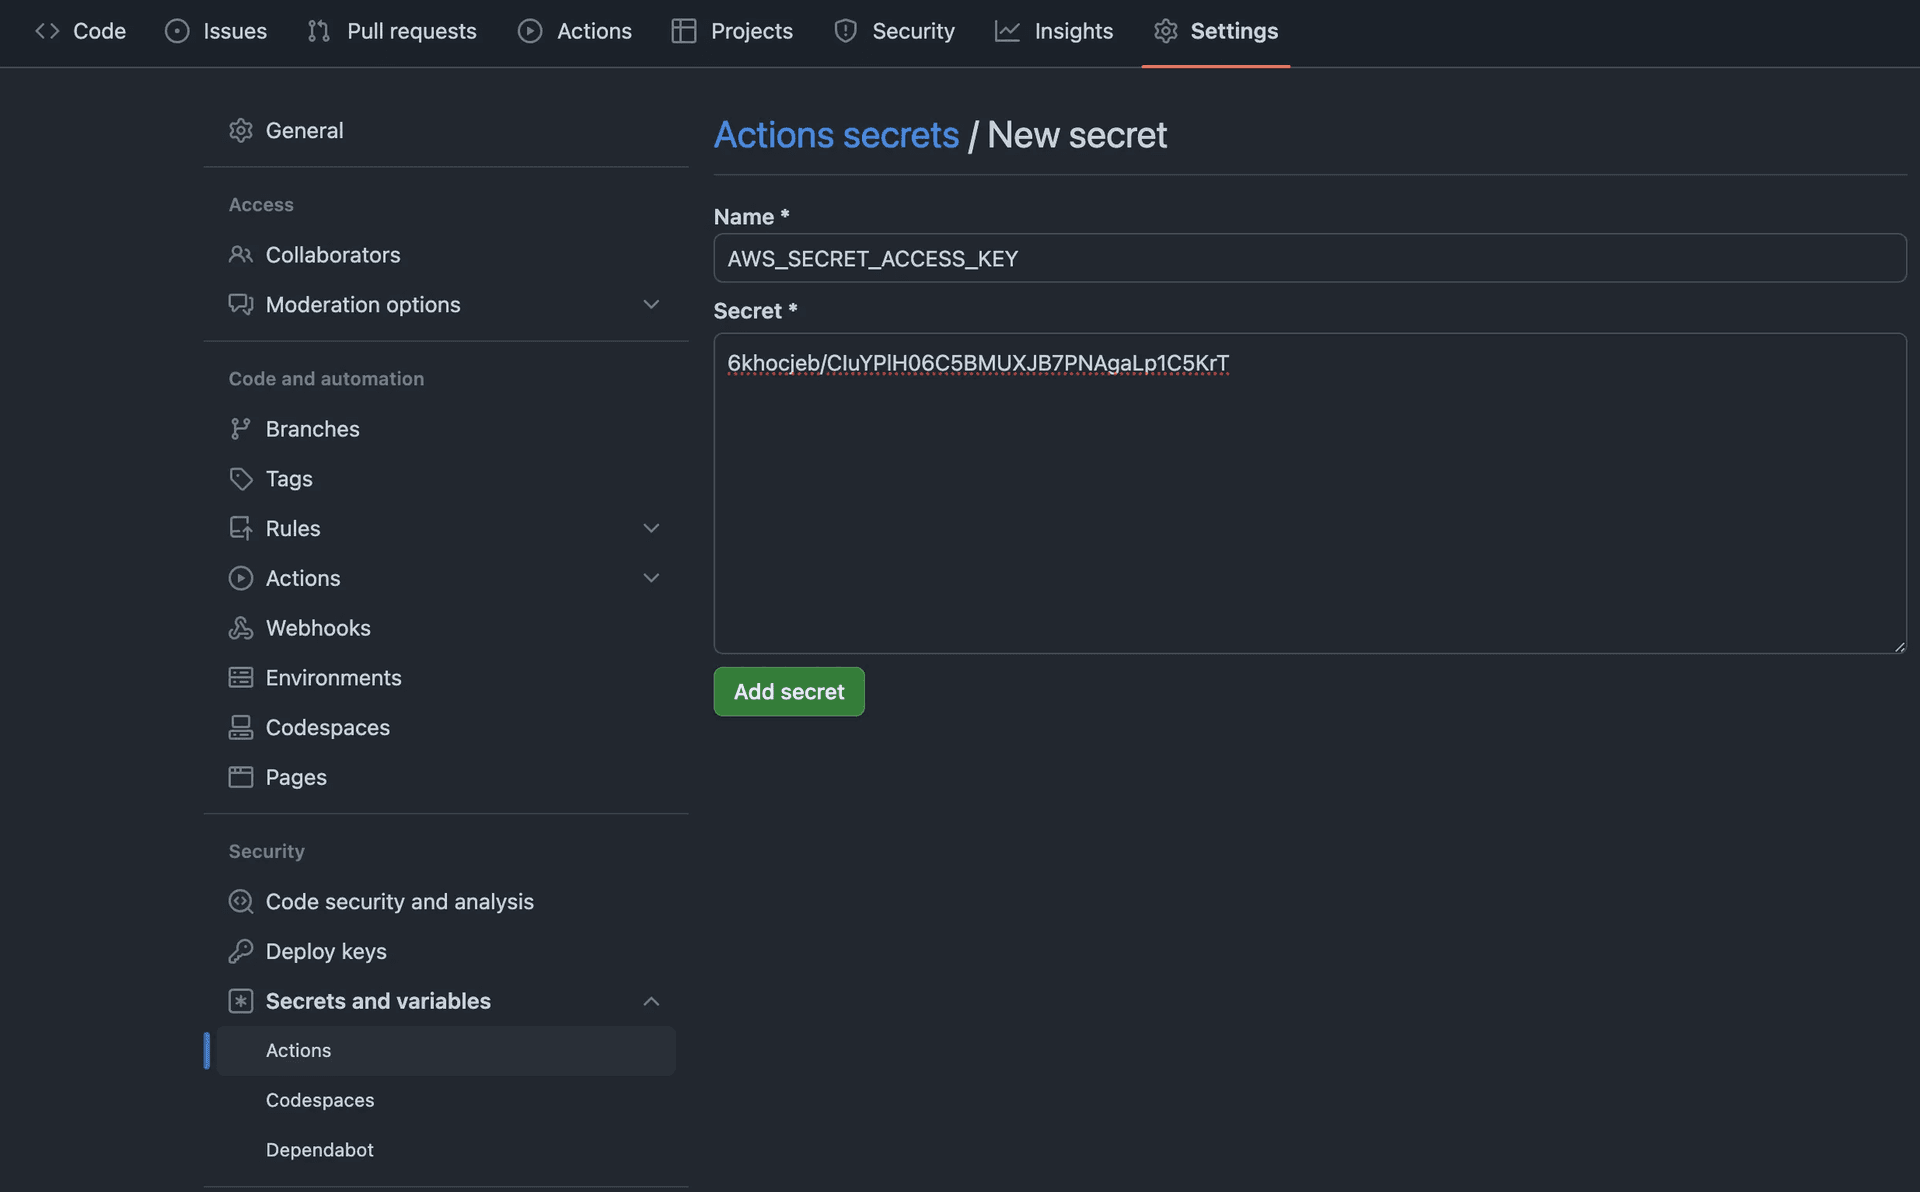Switch to the Insights tab
The image size is (1920, 1192).
[1054, 31]
